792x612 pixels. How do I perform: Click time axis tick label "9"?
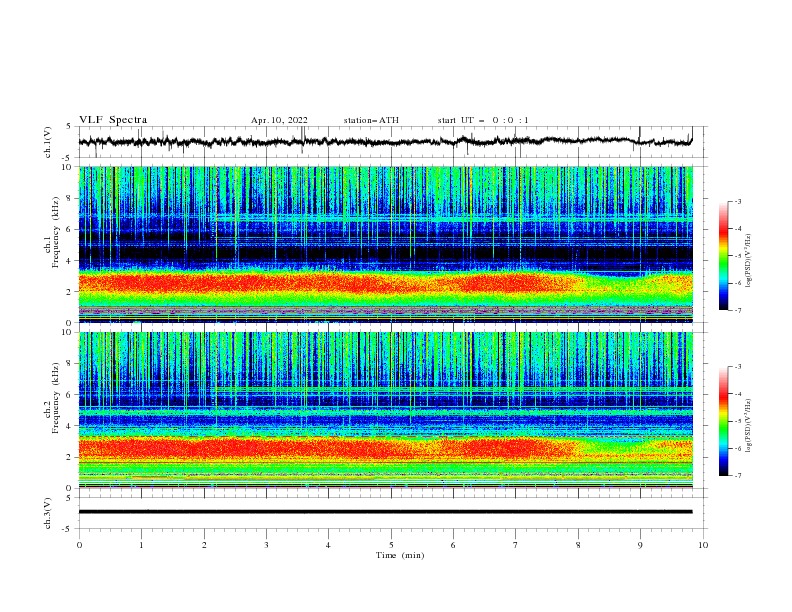tap(640, 545)
